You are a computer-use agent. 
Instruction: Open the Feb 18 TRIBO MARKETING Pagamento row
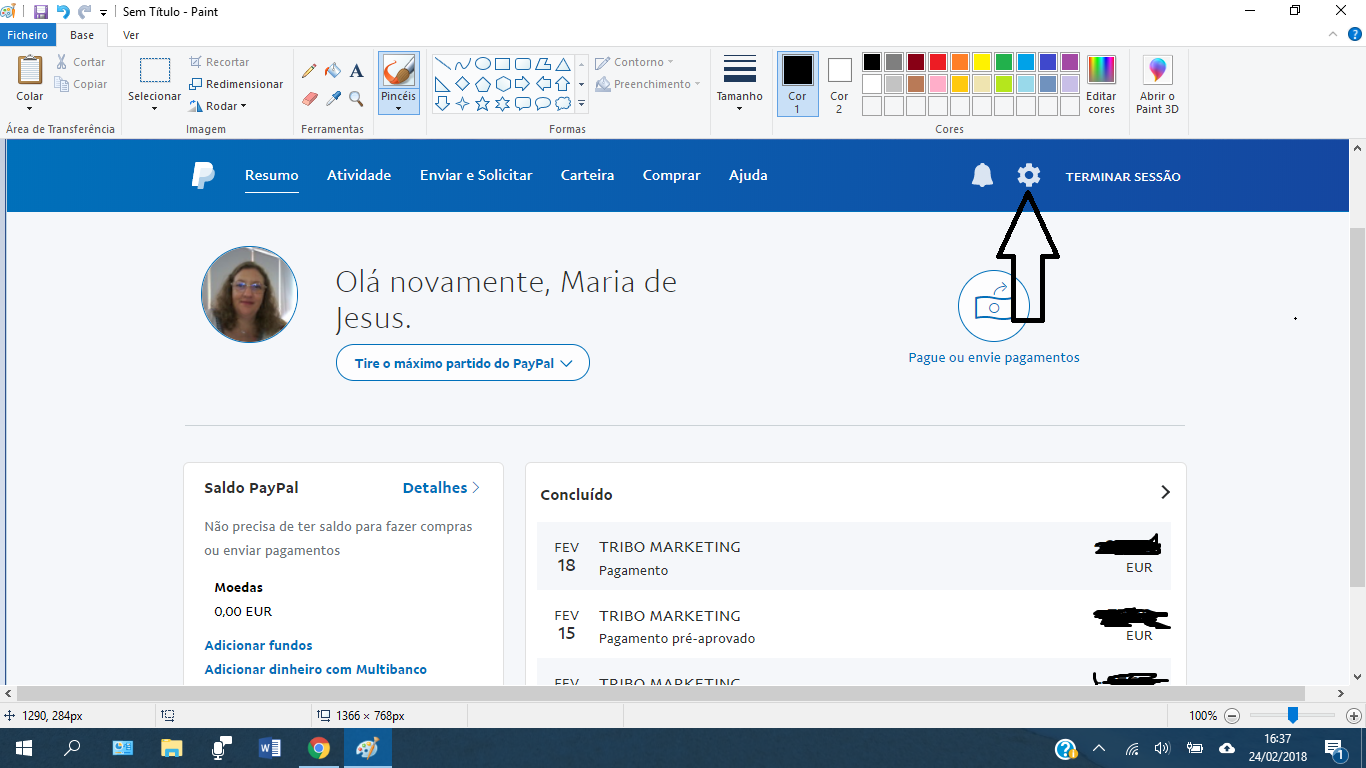(854, 556)
